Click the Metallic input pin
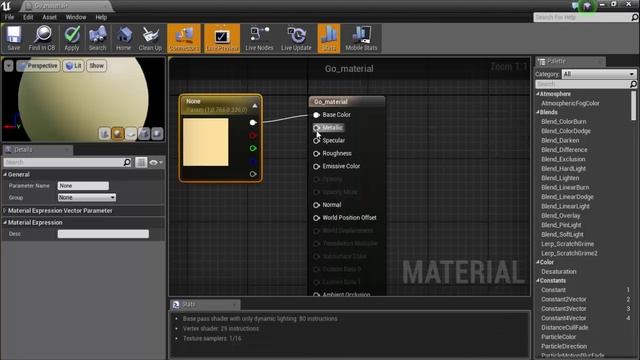640x360 pixels. click(316, 128)
